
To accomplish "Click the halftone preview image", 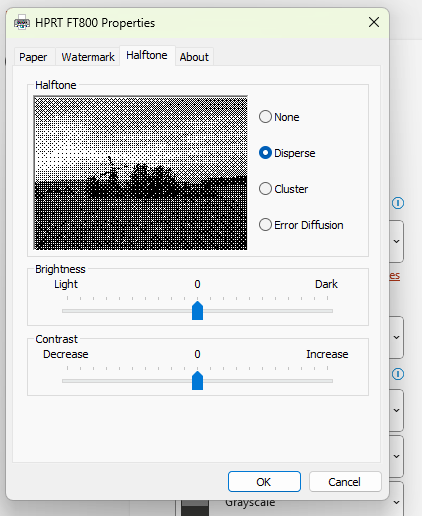I will click(x=140, y=173).
